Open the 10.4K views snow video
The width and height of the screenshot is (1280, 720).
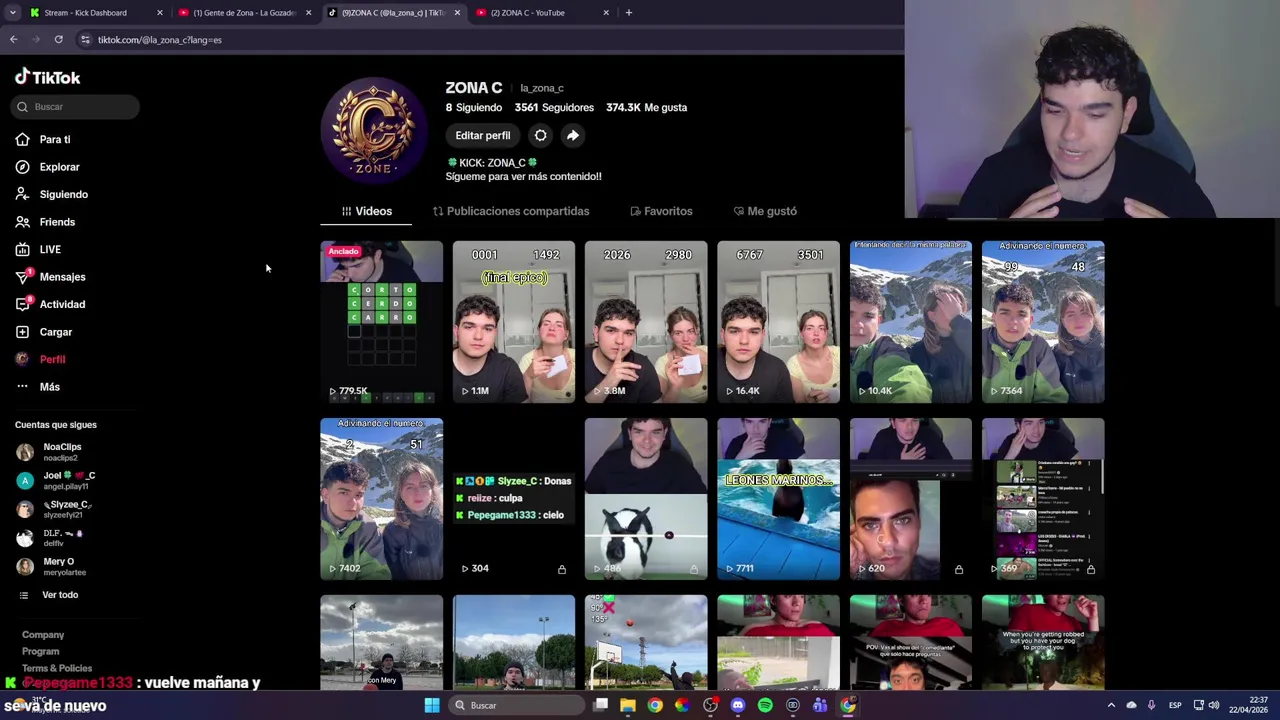coord(910,322)
